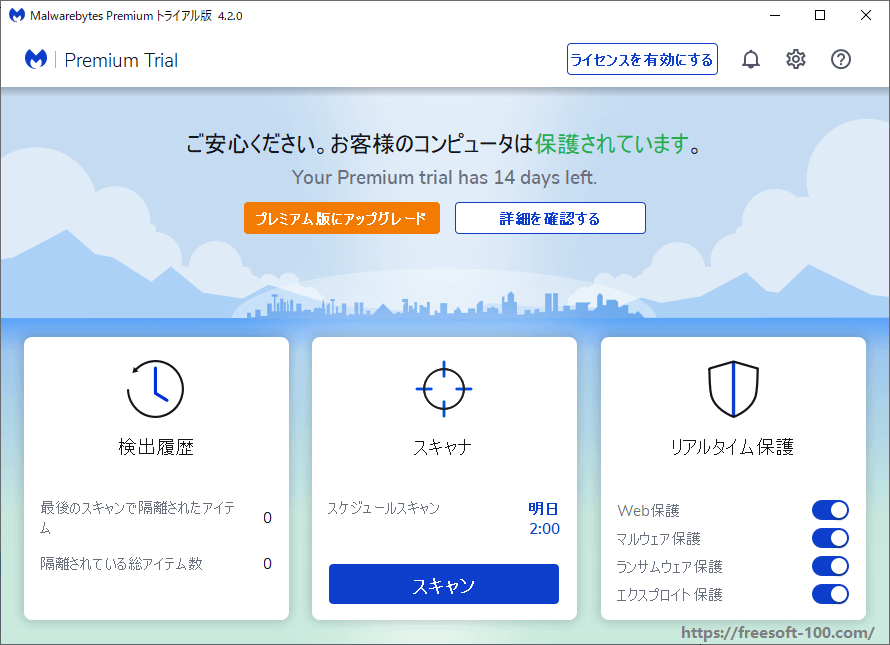
Task: Click the shield icon above リアルタイム保護
Action: coord(733,389)
